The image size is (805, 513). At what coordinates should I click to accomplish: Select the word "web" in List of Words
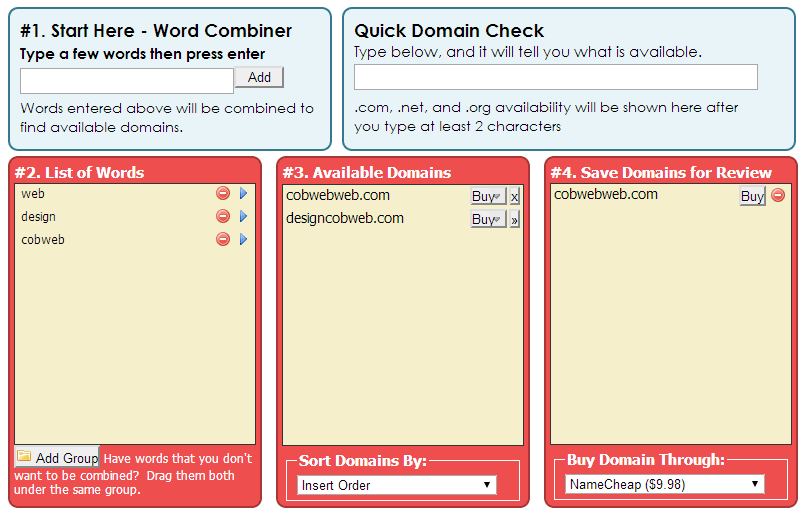(x=33, y=194)
